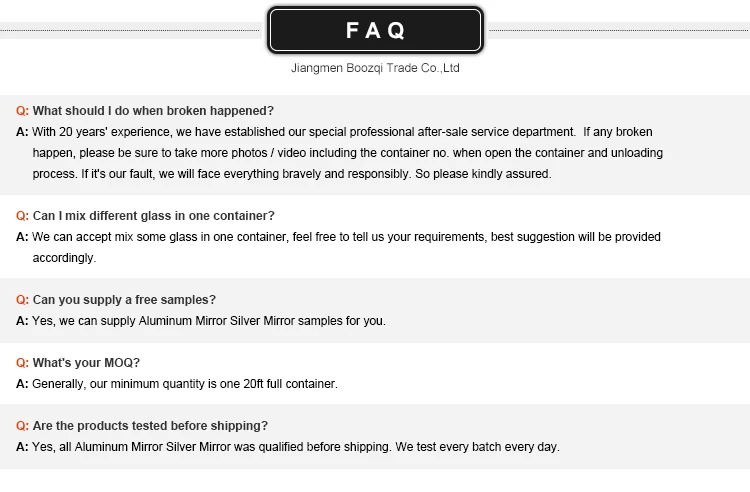Open the question "Are the products tested before shipping?"
The image size is (750, 492).
[150, 426]
